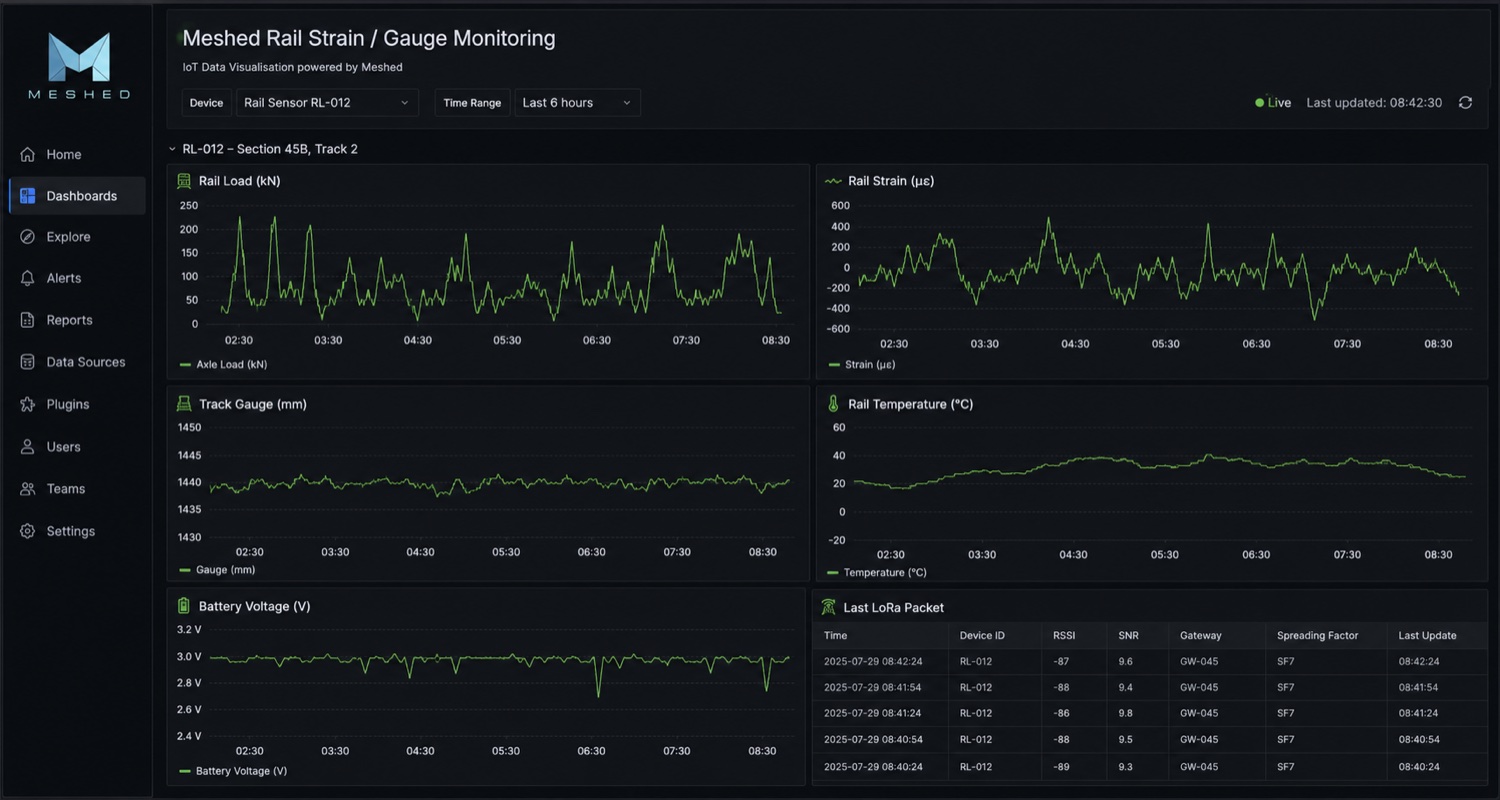
Task: Click the Rail Load (kN) panel title
Action: [240, 181]
